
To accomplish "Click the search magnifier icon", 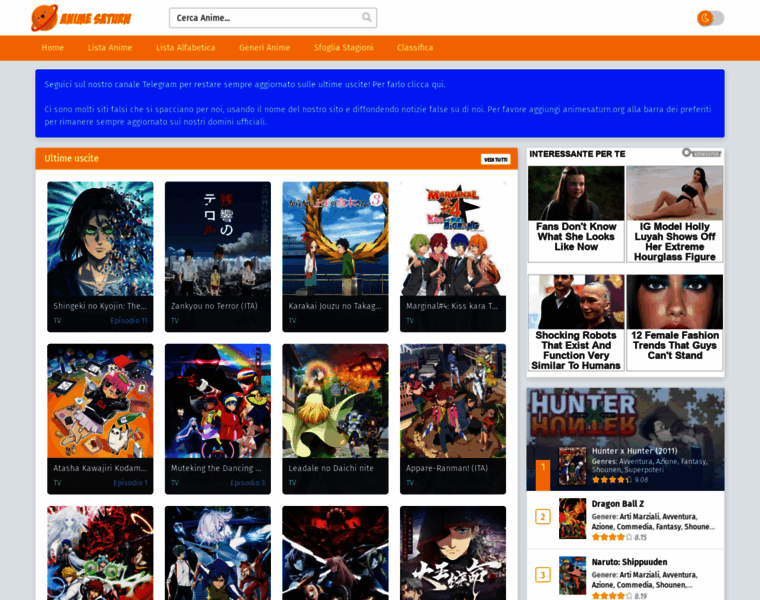I will coord(367,17).
